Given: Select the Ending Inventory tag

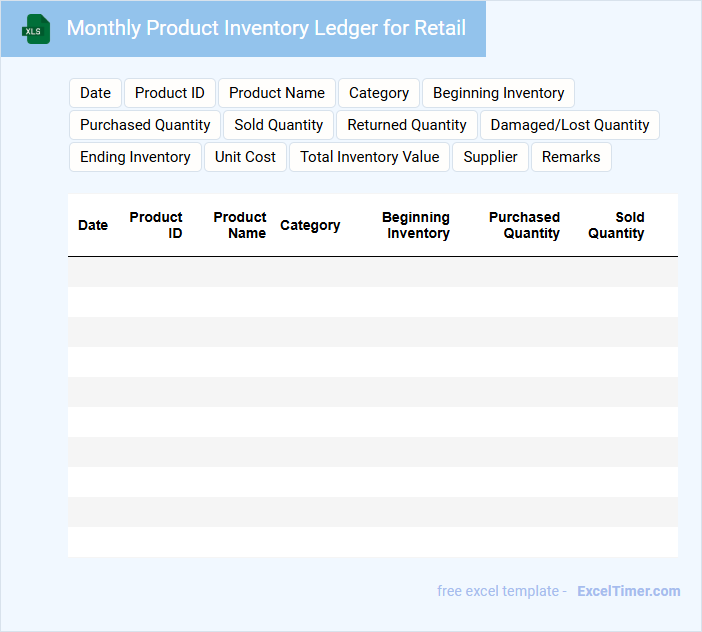Looking at the screenshot, I should coord(135,157).
